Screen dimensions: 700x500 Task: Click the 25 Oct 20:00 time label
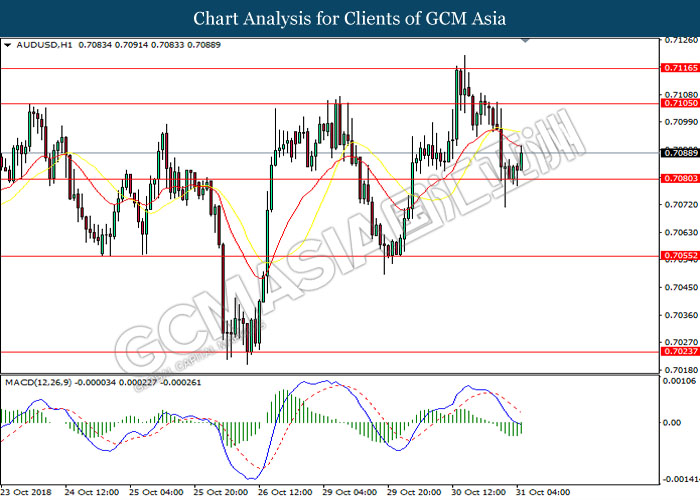[221, 492]
